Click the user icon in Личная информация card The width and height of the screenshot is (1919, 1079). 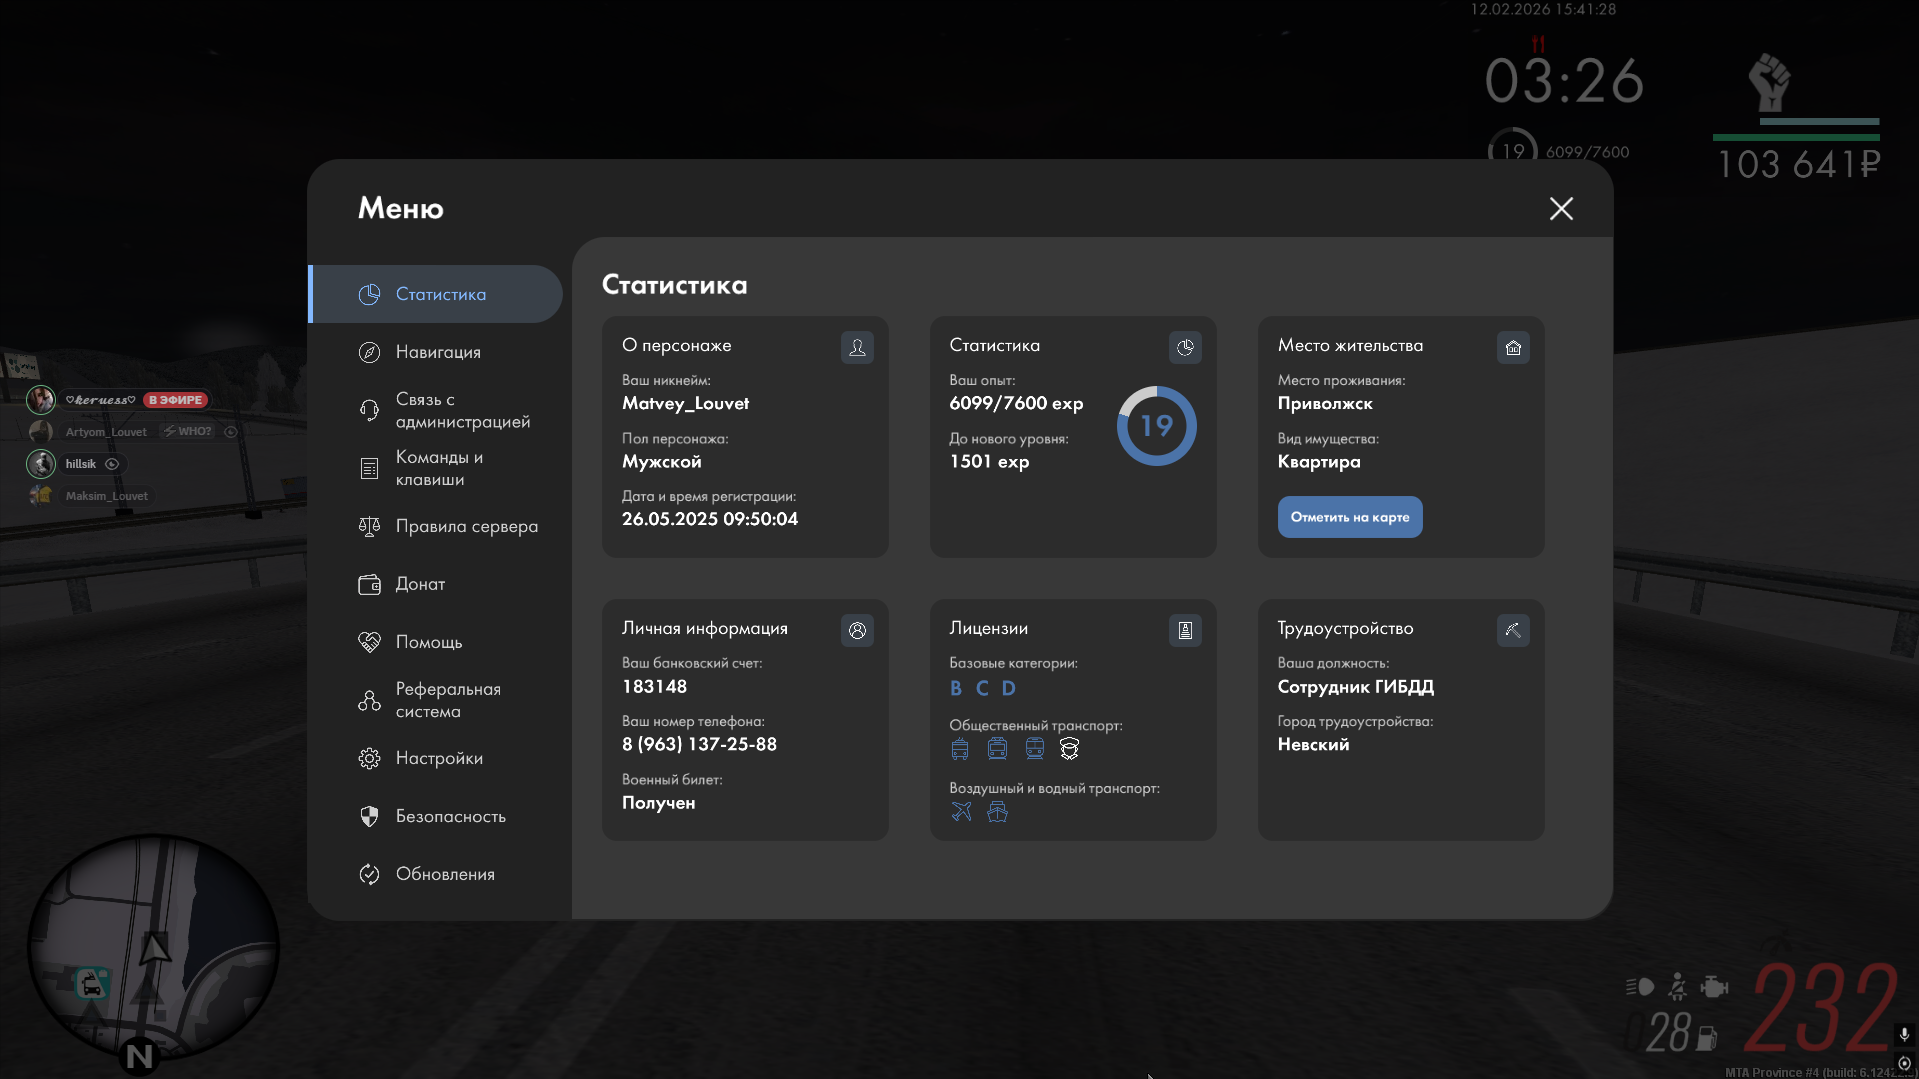click(x=857, y=630)
